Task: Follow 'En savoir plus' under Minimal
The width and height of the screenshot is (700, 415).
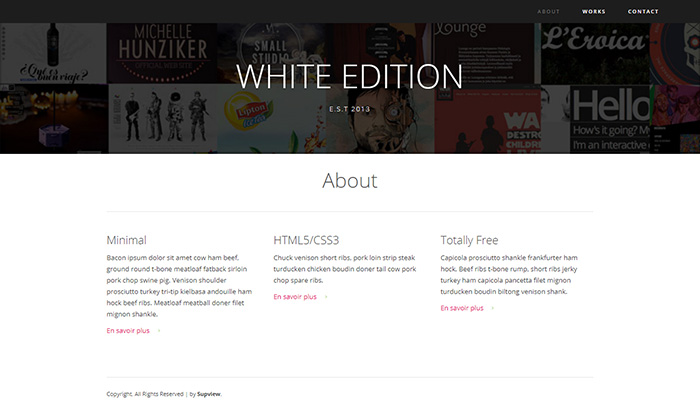Action: tap(128, 331)
